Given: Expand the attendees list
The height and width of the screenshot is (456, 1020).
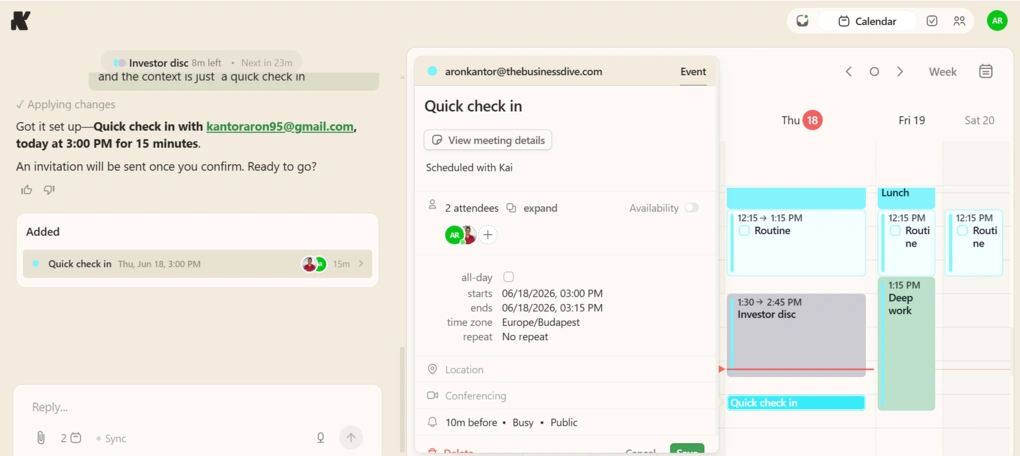Looking at the screenshot, I should coord(532,208).
